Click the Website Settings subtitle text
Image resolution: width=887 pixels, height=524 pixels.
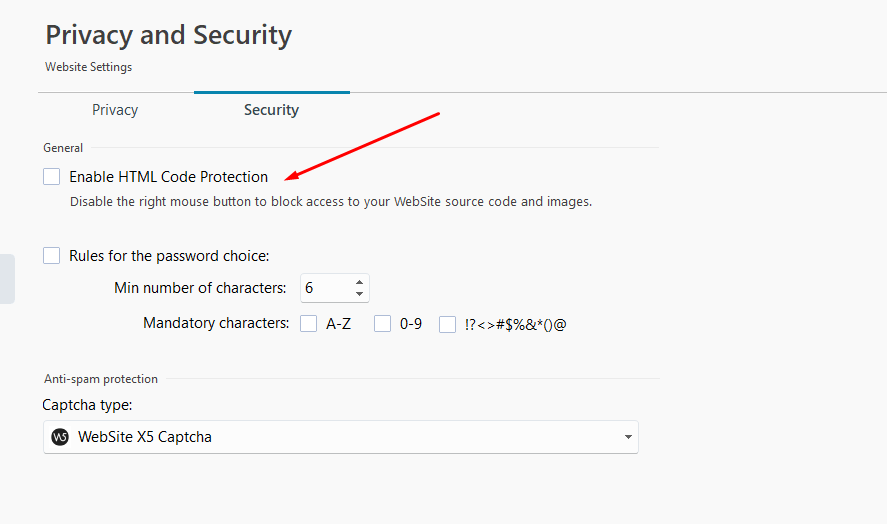89,67
